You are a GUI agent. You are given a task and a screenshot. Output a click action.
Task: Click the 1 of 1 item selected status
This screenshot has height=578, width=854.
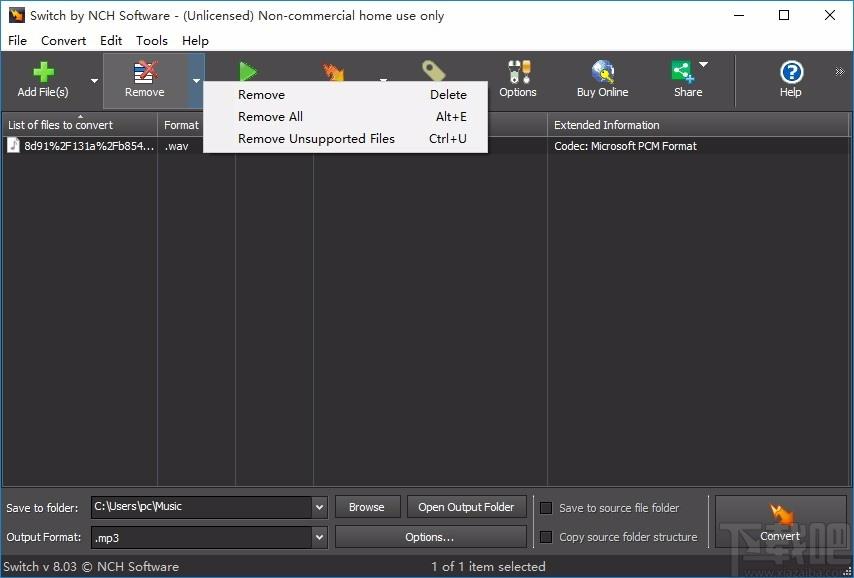click(x=488, y=567)
